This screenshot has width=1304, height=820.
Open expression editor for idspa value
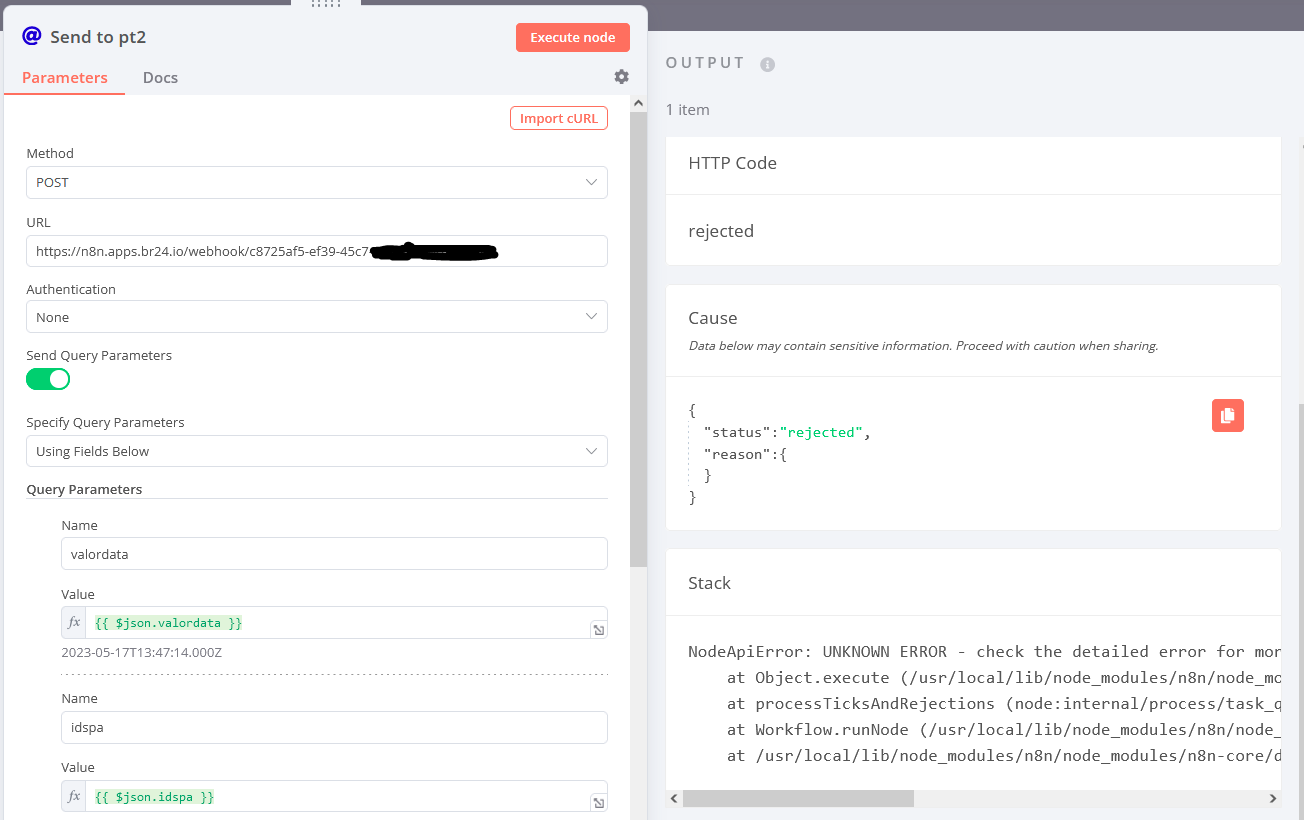point(597,803)
